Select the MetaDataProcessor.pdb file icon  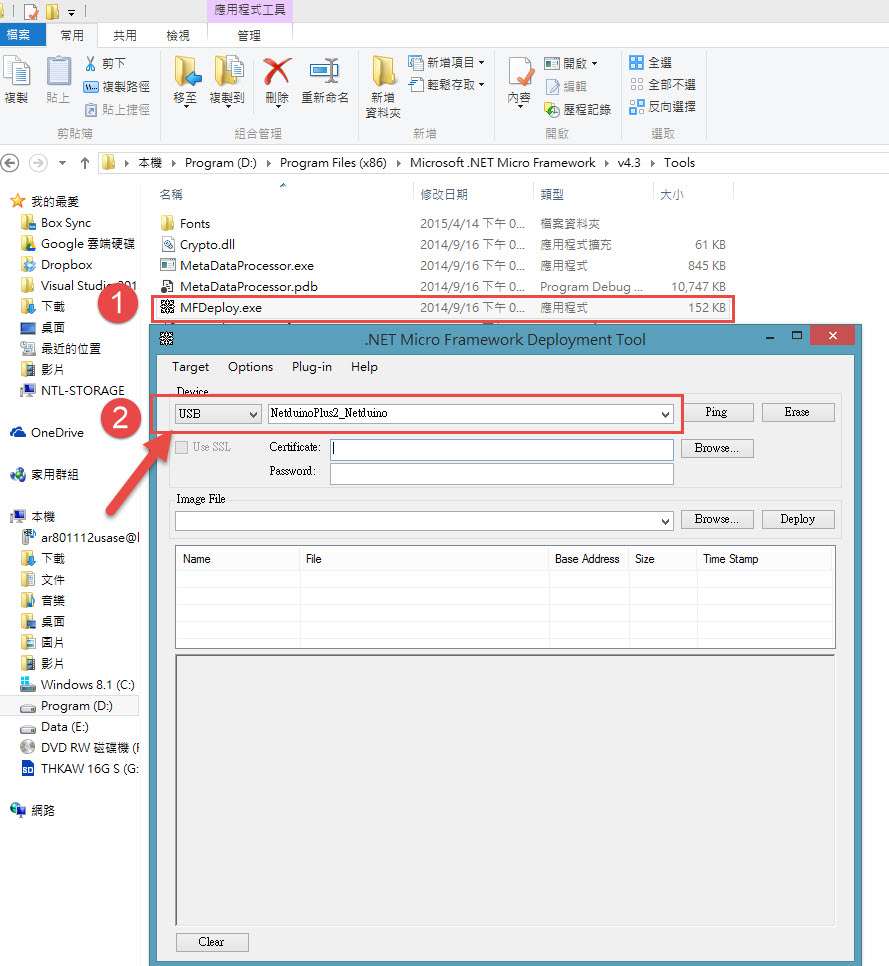(x=167, y=286)
